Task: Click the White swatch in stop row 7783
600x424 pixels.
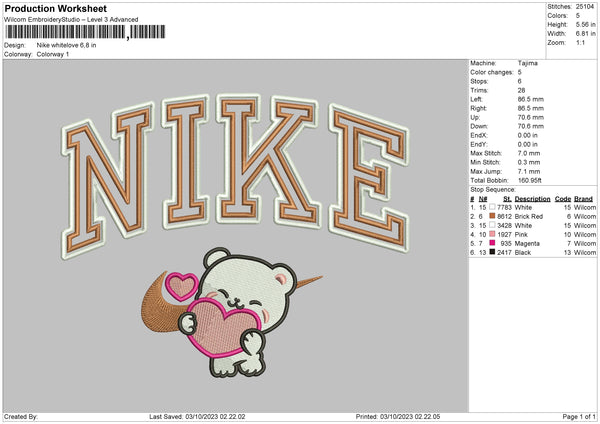Action: [x=492, y=207]
